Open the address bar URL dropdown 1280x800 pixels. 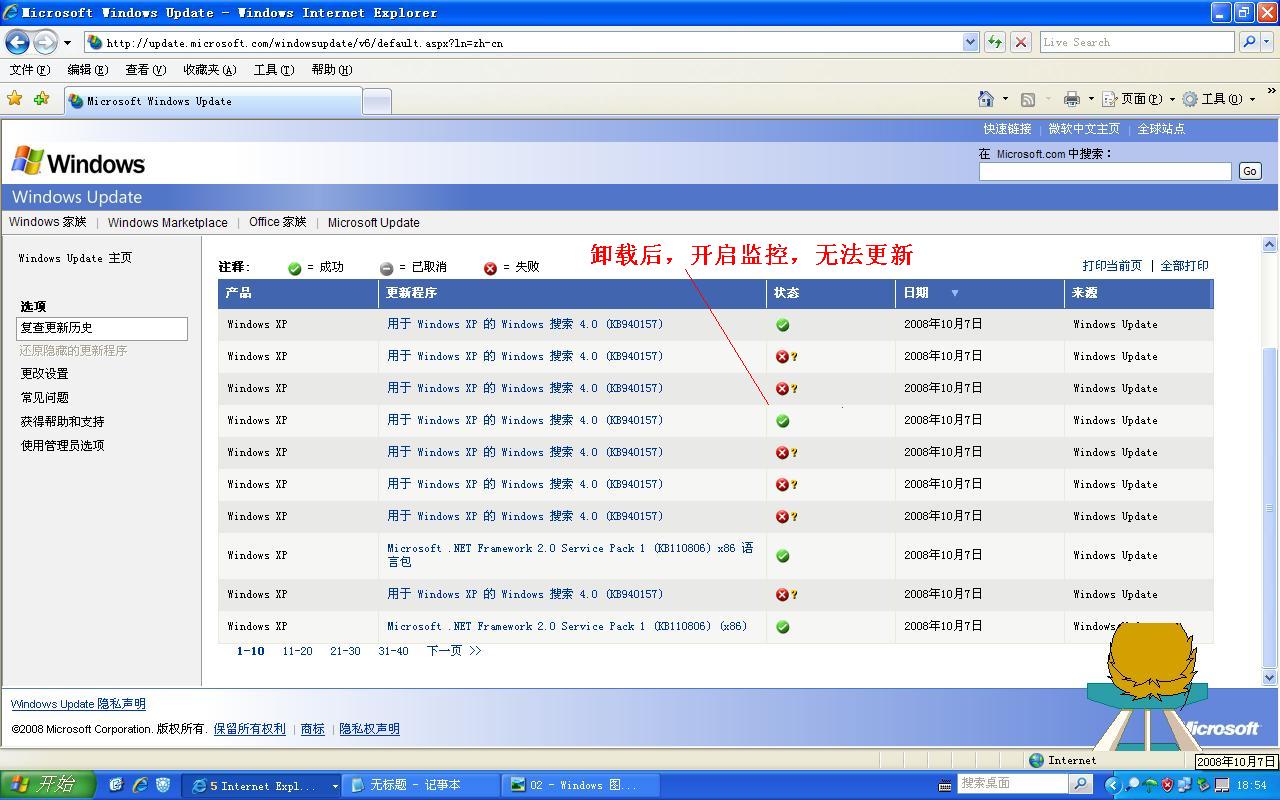click(x=970, y=42)
